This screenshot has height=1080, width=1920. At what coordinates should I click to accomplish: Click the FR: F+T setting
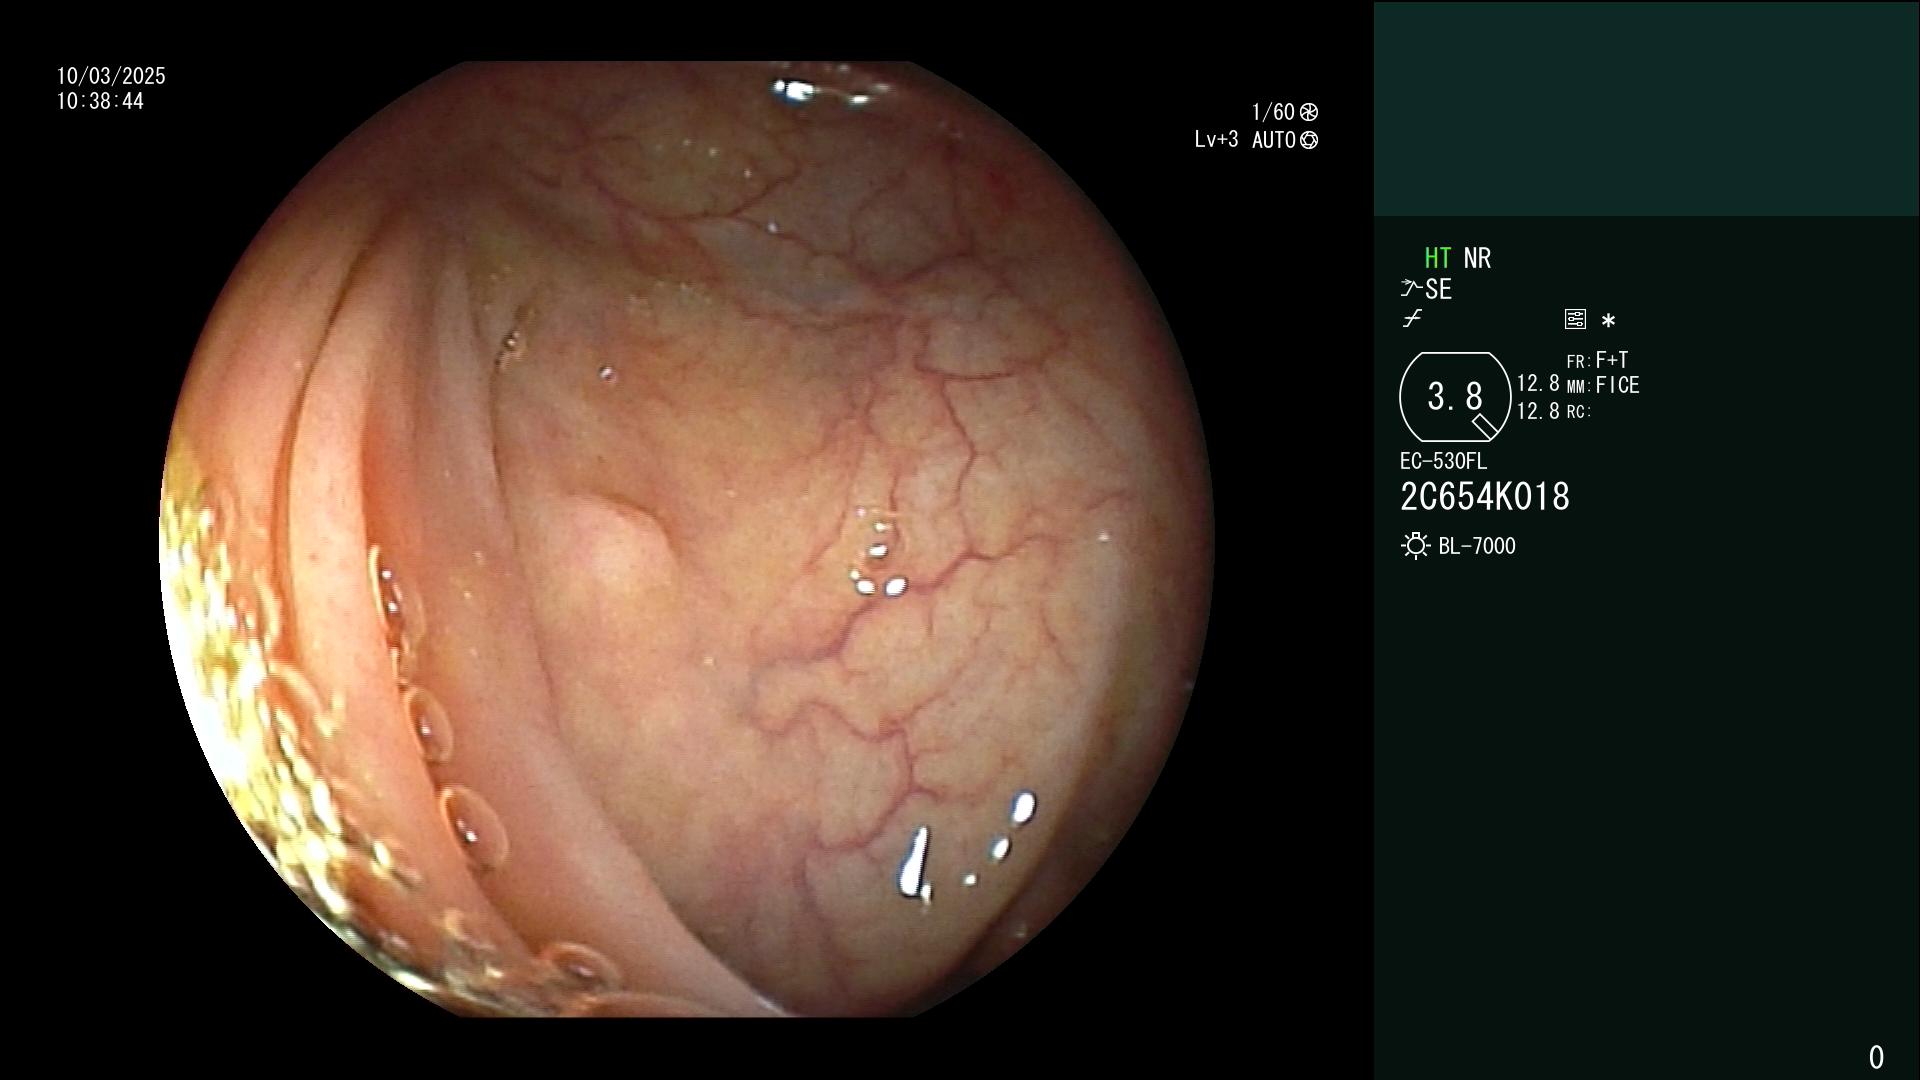[1597, 360]
